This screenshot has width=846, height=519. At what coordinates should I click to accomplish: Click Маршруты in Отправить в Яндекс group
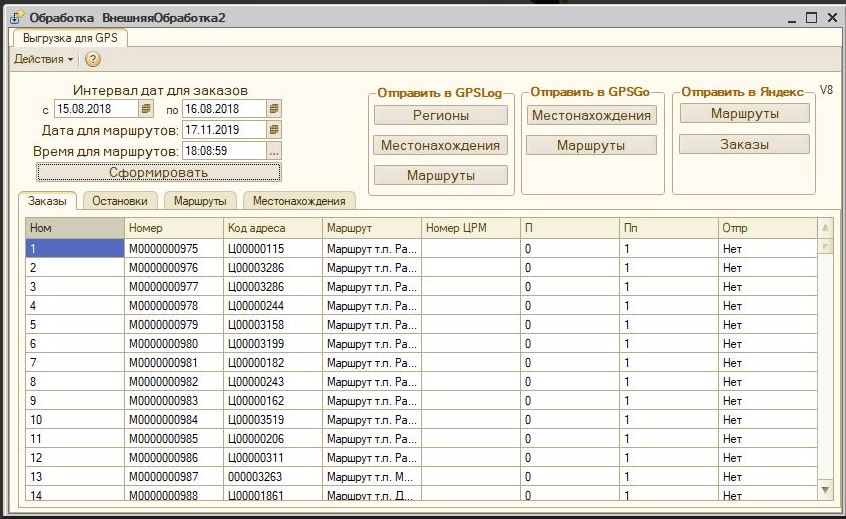coord(745,114)
